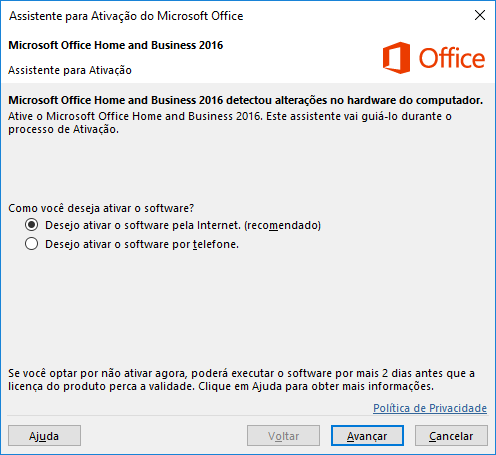Click the window title bar text
Screen dimensions: 496x455
(x=126, y=16)
